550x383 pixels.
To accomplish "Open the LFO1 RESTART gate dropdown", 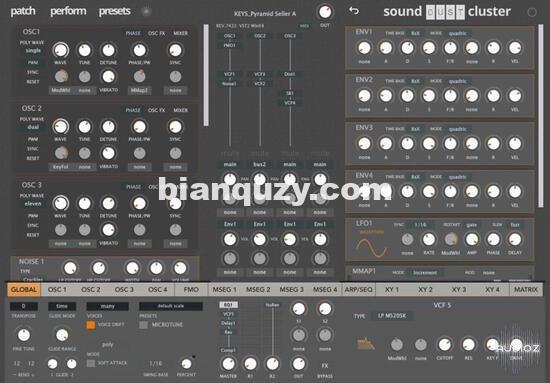I will tap(472, 225).
